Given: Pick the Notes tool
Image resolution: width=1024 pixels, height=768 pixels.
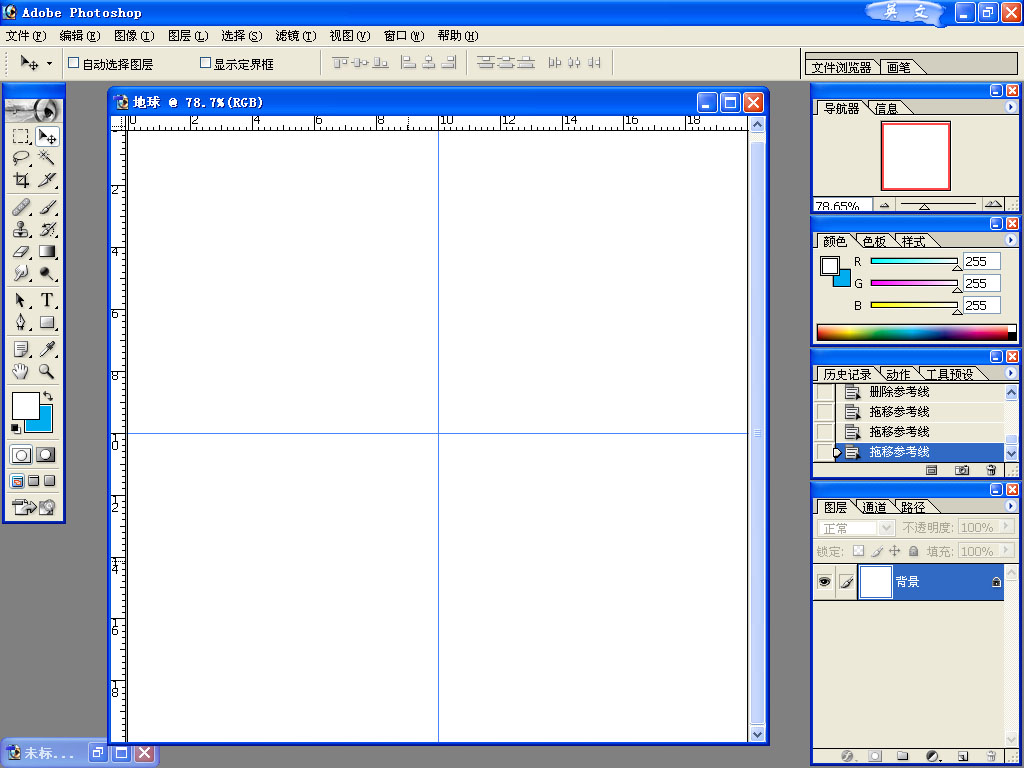Looking at the screenshot, I should click(21, 349).
